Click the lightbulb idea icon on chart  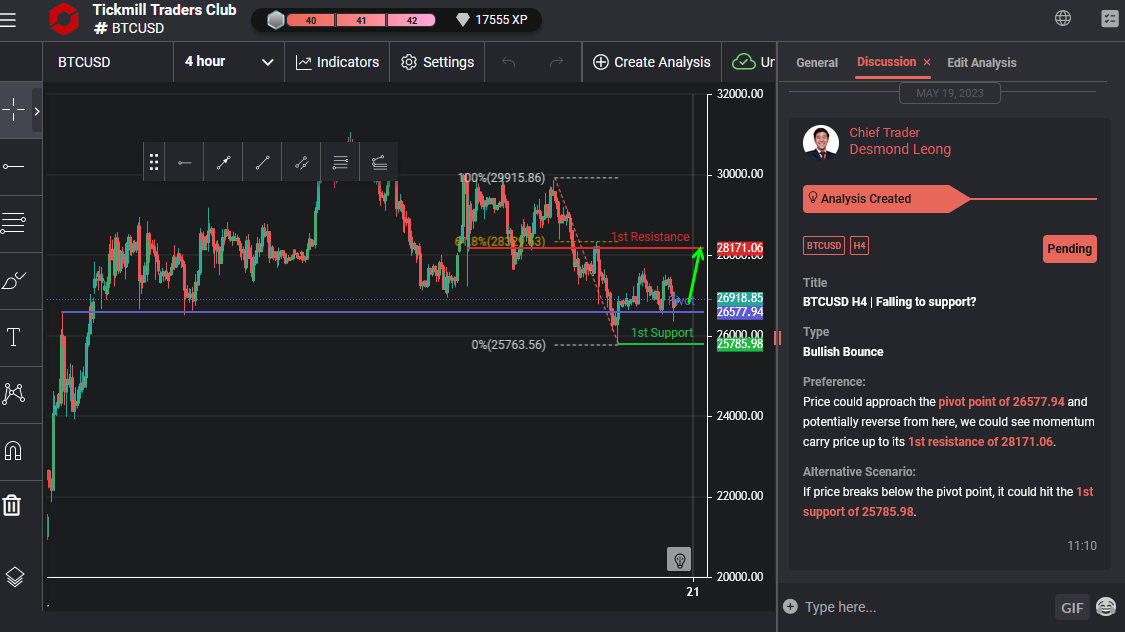[x=679, y=559]
